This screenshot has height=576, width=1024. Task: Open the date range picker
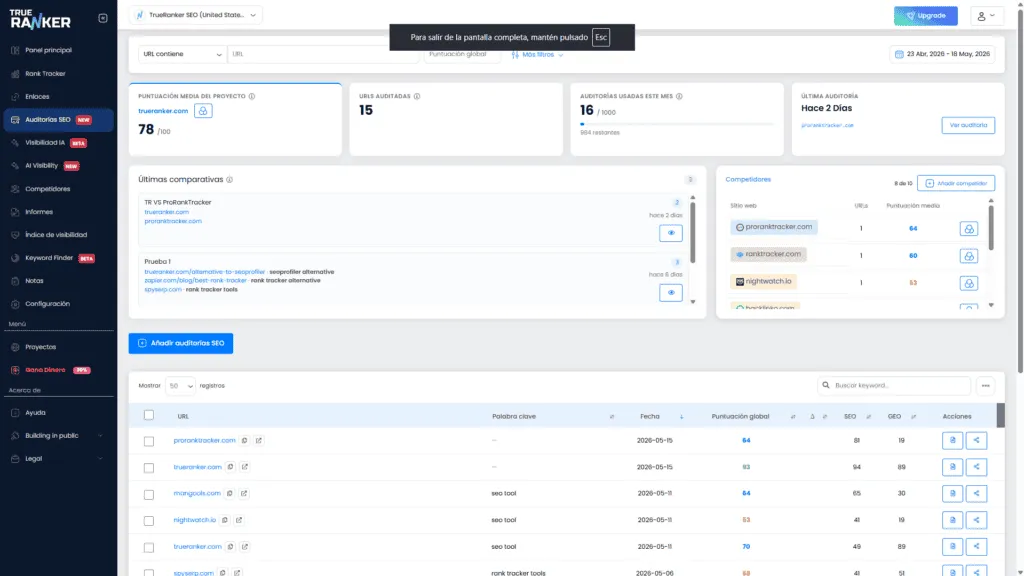click(942, 54)
